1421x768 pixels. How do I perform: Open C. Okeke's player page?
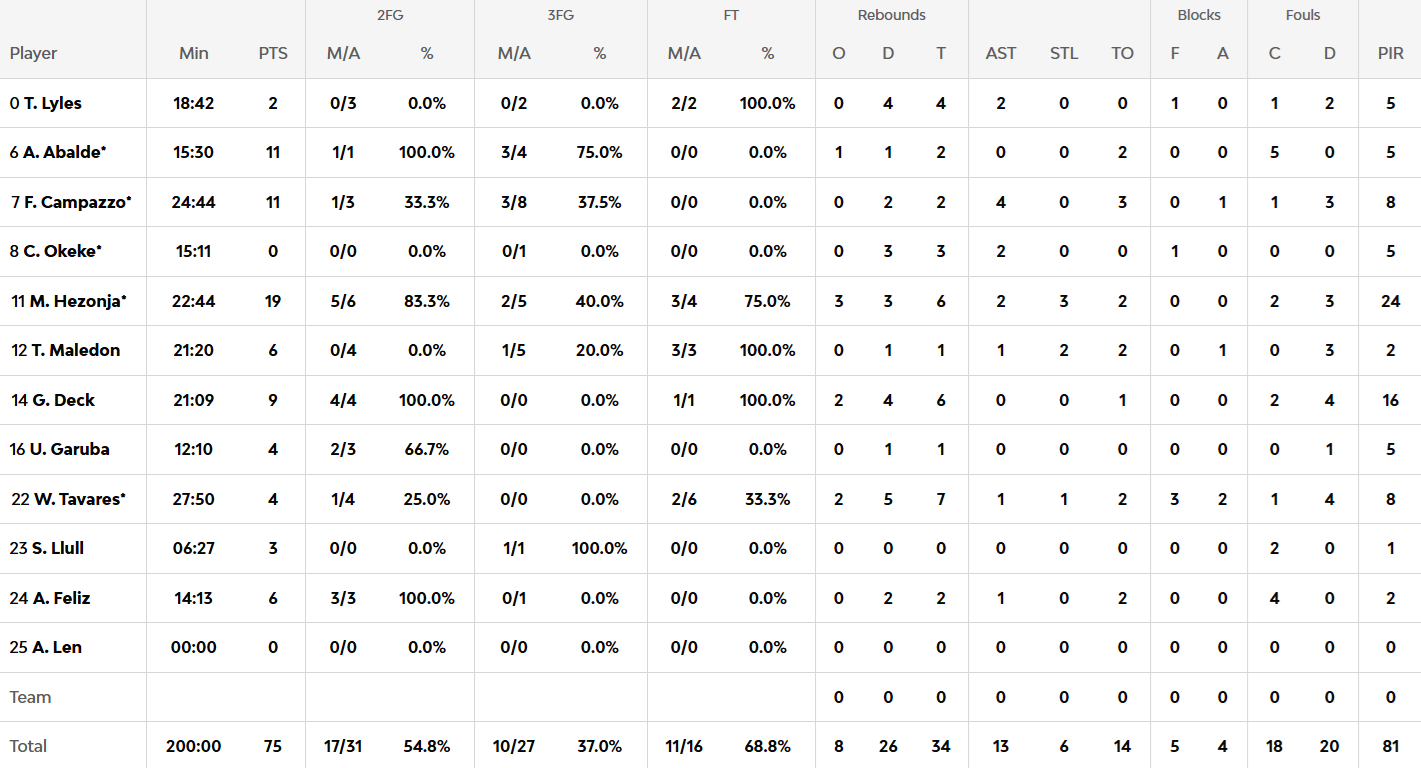tap(62, 251)
